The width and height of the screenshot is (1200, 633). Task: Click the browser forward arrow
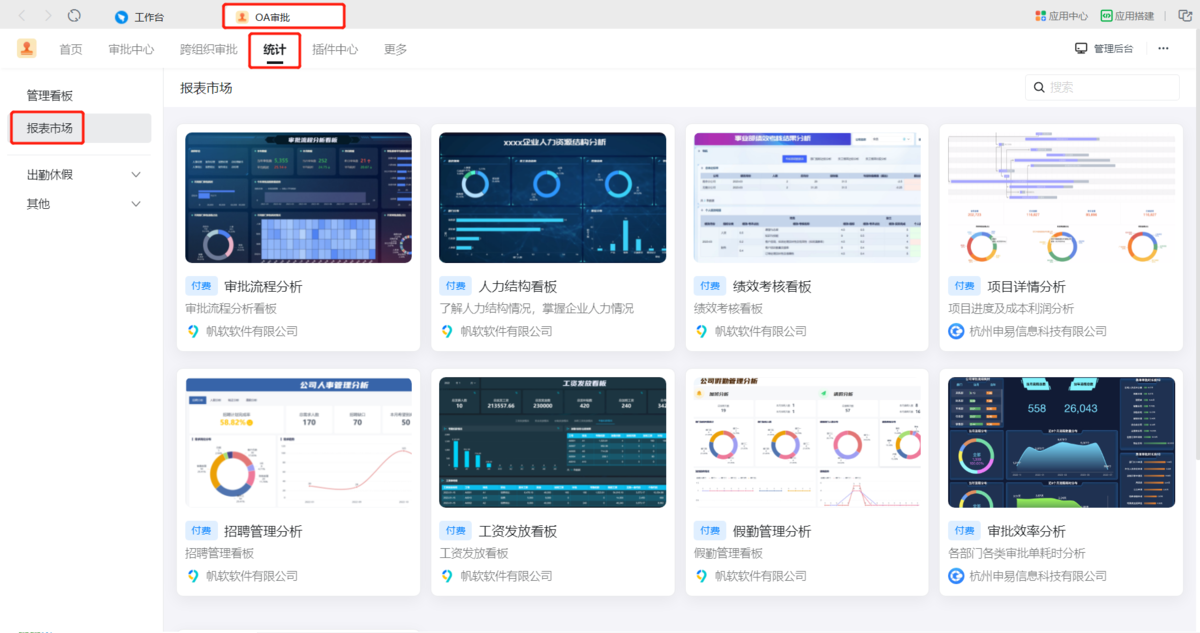(48, 16)
